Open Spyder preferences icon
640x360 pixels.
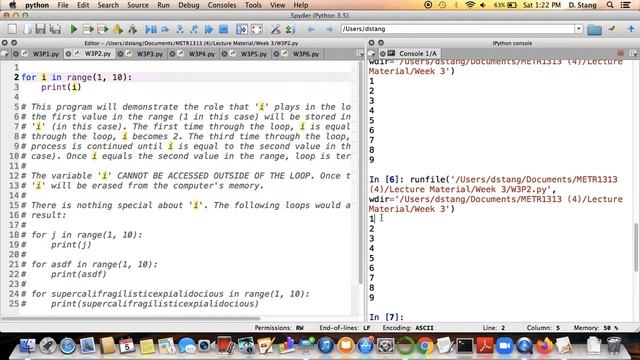click(276, 29)
